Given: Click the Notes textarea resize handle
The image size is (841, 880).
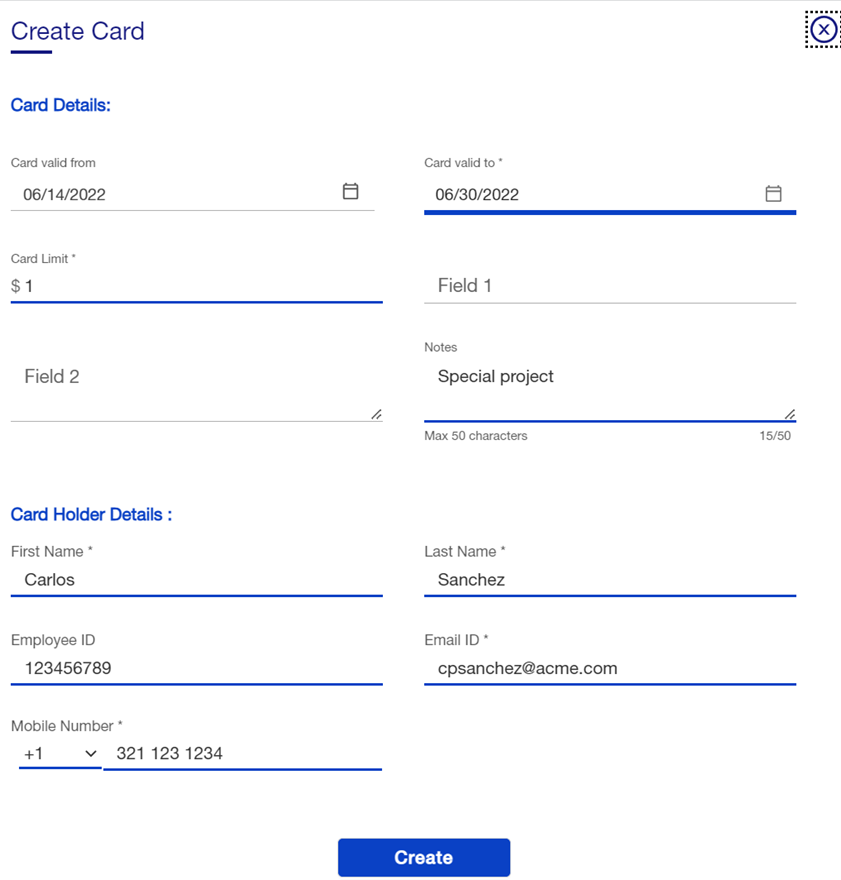Looking at the screenshot, I should (789, 414).
